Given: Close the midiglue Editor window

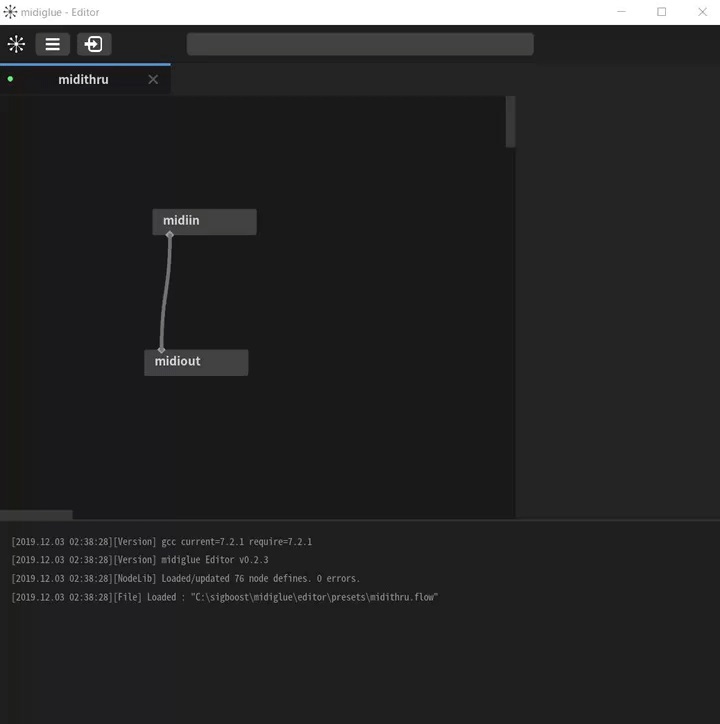Looking at the screenshot, I should point(702,12).
